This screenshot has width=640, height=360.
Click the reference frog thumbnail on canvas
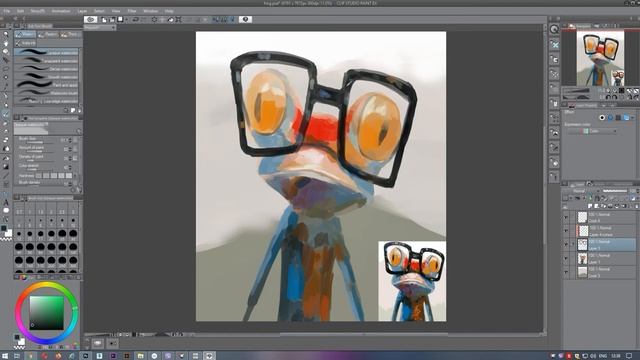tap(412, 281)
